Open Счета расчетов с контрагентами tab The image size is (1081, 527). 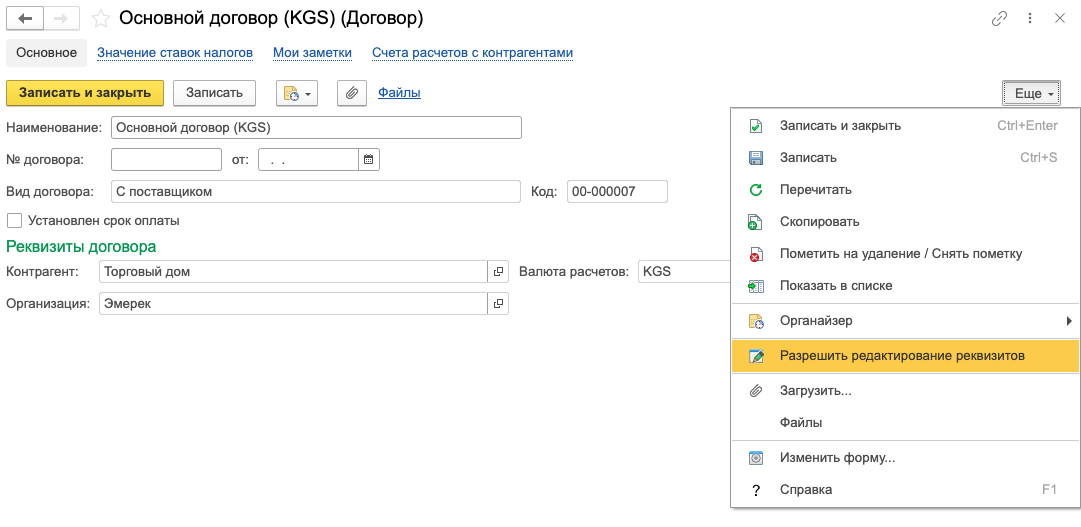coord(472,52)
